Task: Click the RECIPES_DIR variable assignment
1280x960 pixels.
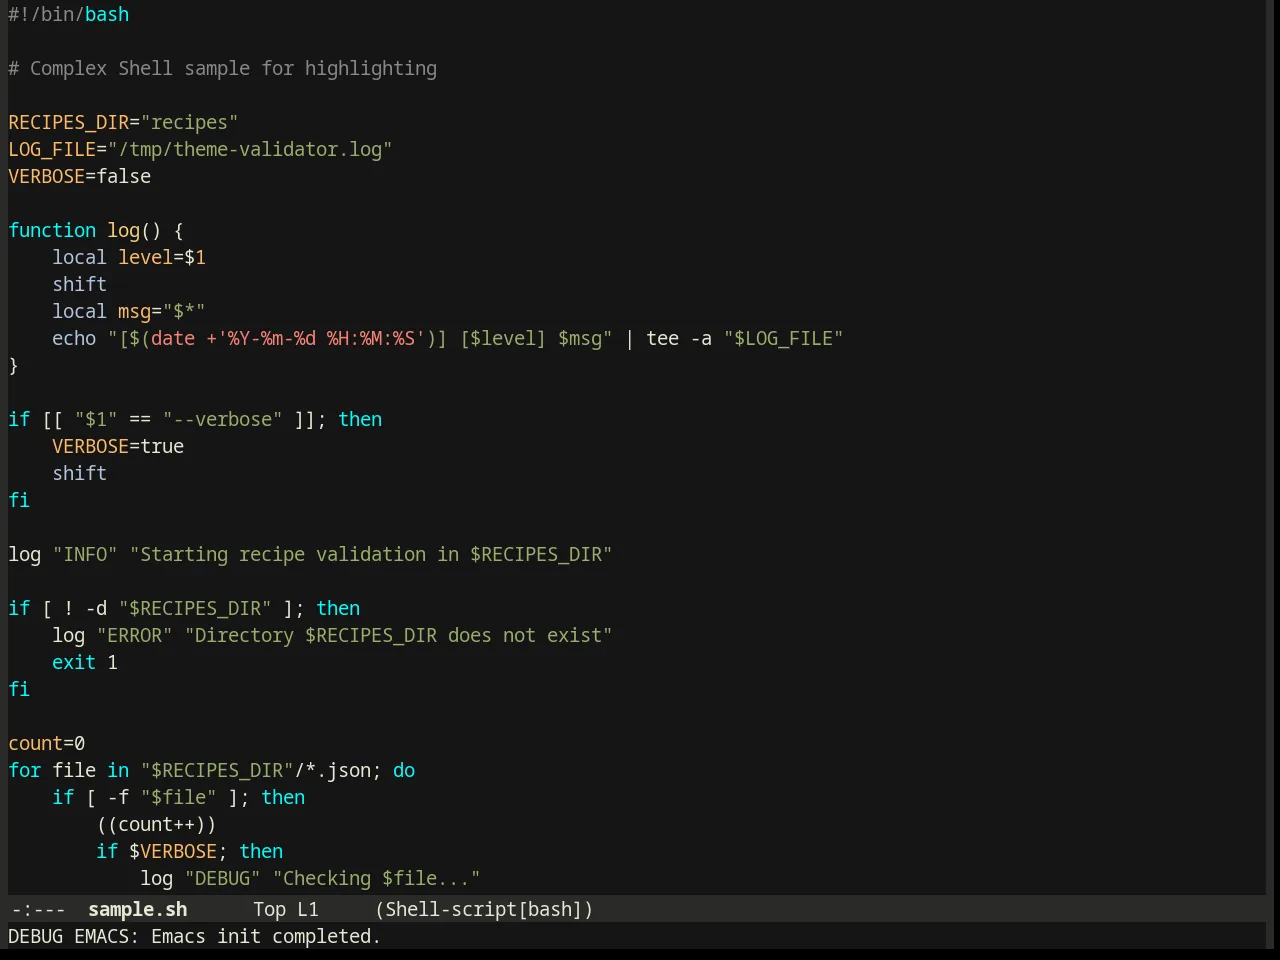Action: coord(123,122)
